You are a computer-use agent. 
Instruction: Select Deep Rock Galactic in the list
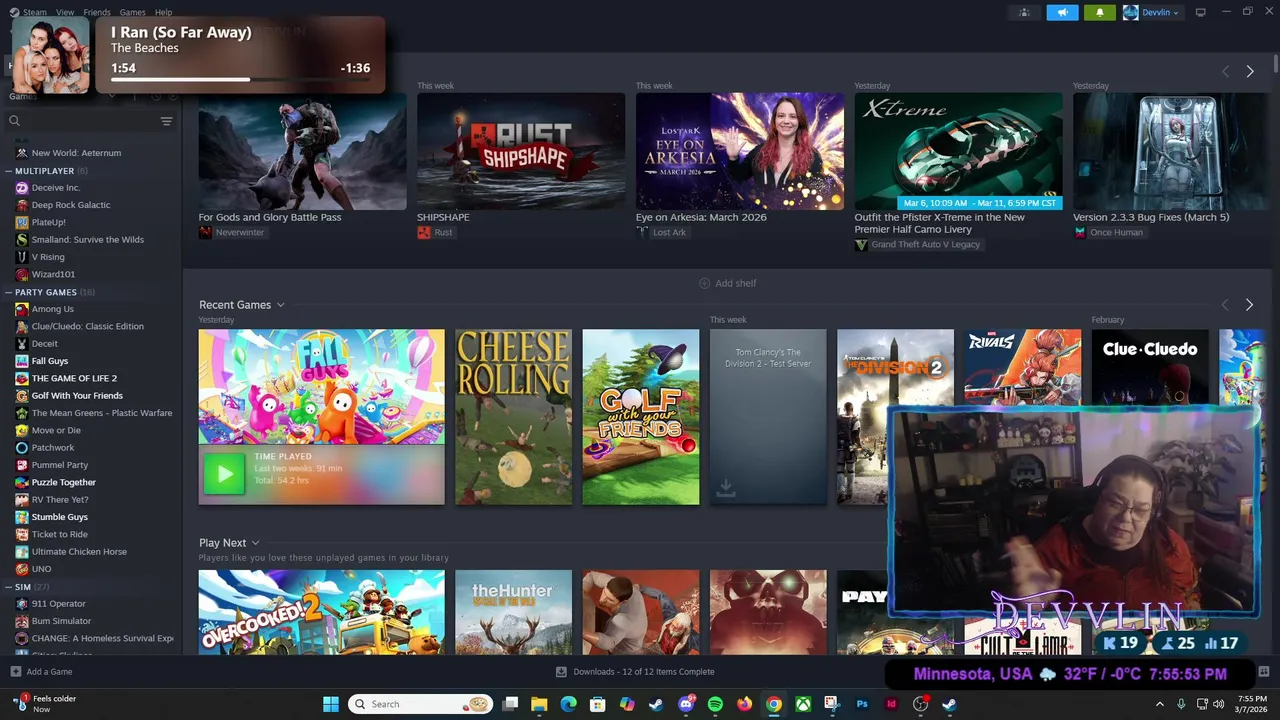[71, 205]
